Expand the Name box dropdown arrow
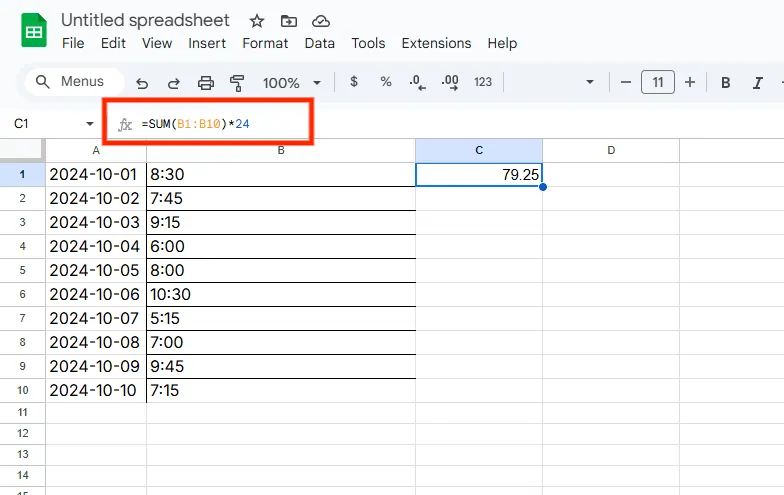The image size is (784, 495). click(x=90, y=124)
